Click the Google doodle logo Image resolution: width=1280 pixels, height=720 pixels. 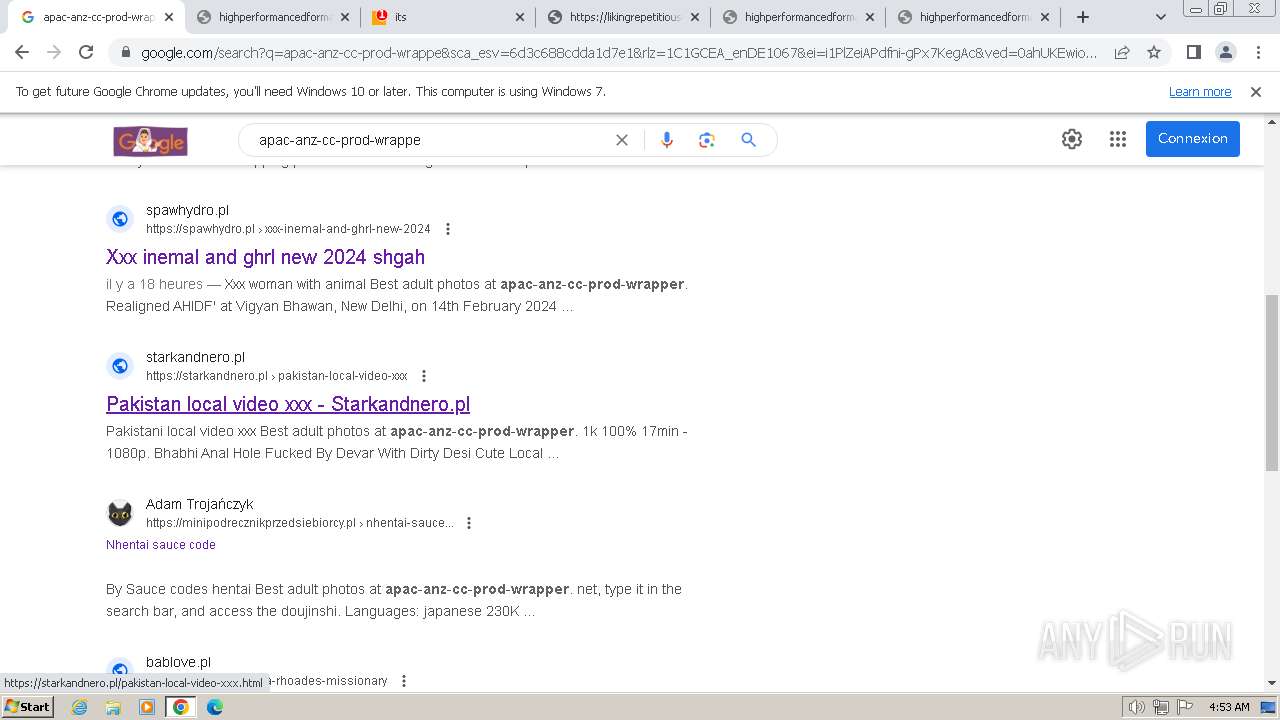tap(150, 141)
